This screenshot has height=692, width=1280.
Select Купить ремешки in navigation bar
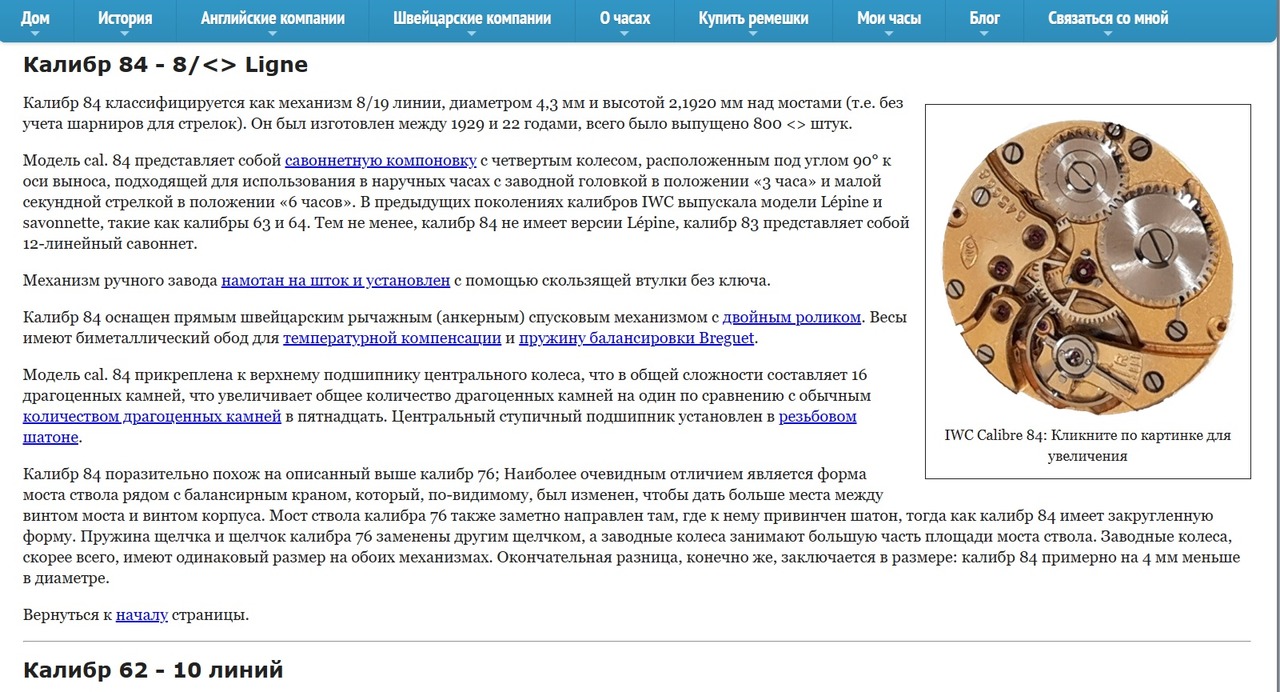pos(753,18)
